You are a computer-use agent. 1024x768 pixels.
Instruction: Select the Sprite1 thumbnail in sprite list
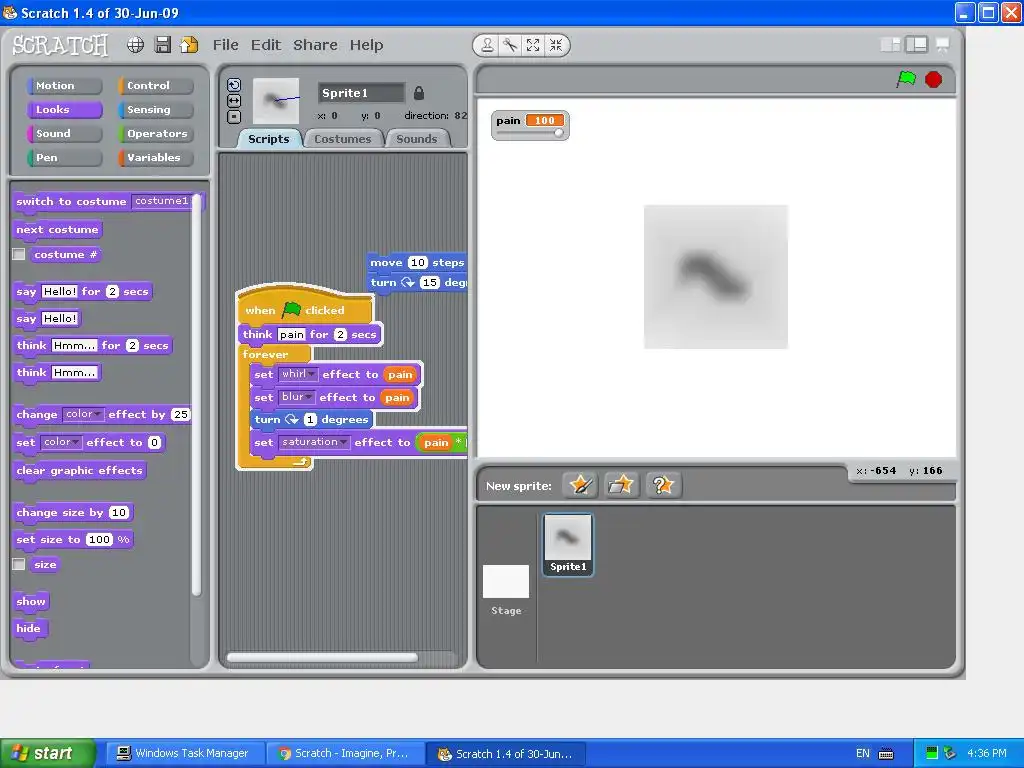568,545
